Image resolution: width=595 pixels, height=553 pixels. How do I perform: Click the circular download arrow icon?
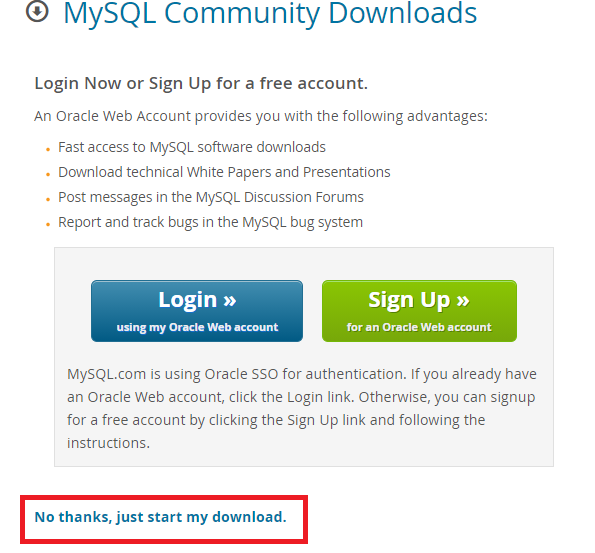[x=37, y=11]
